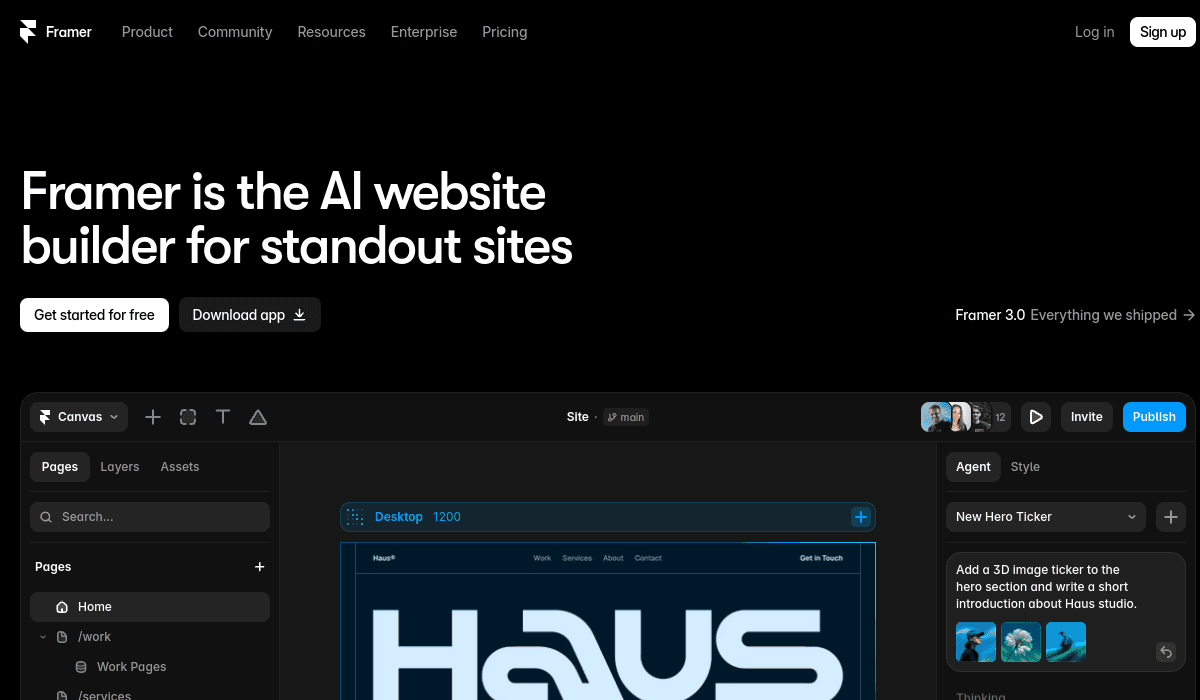The image size is (1200, 700).
Task: Open the Assets tab
Action: 180,467
